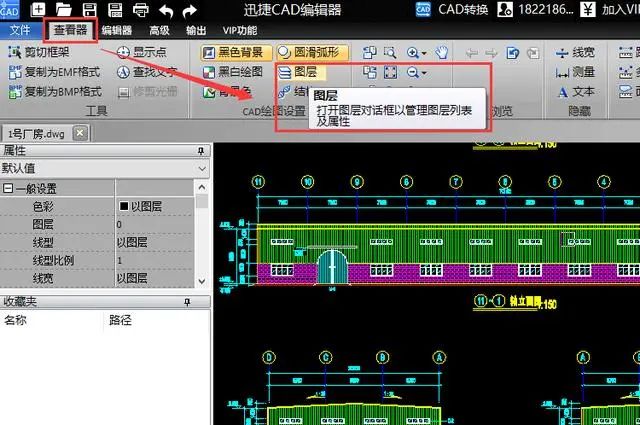
Task: Toggle 黑色背景 mode
Action: (x=236, y=52)
